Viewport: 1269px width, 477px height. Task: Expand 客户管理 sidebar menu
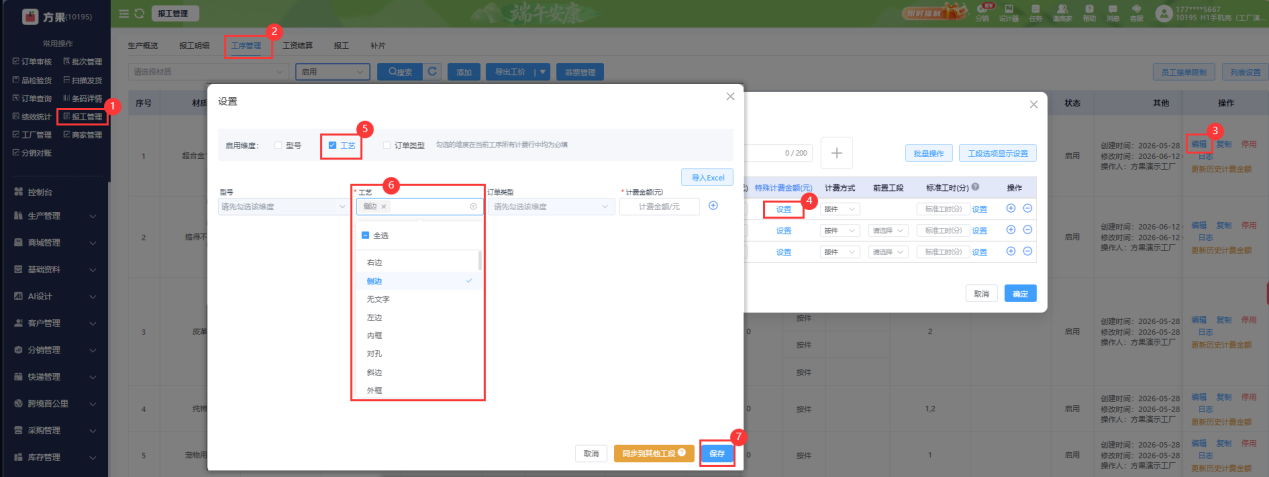[x=55, y=324]
